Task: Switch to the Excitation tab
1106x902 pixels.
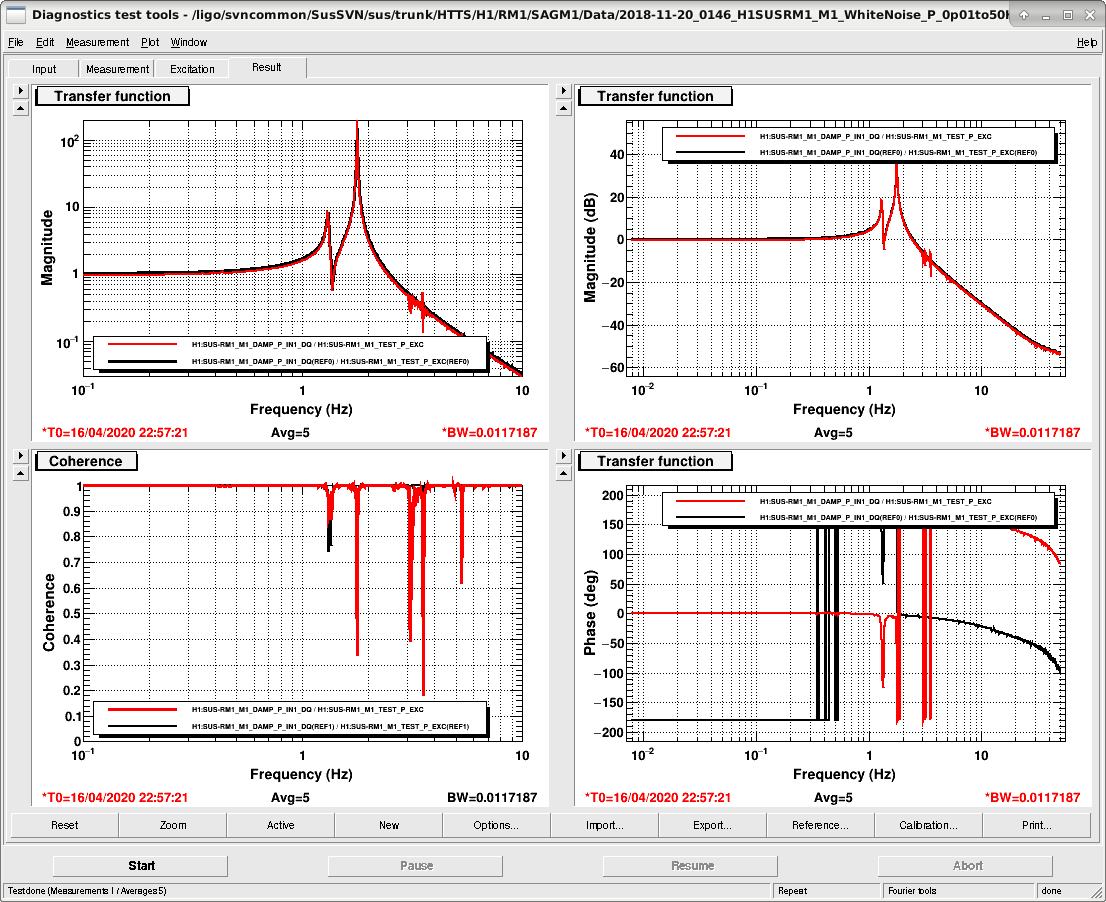Action: pos(192,68)
